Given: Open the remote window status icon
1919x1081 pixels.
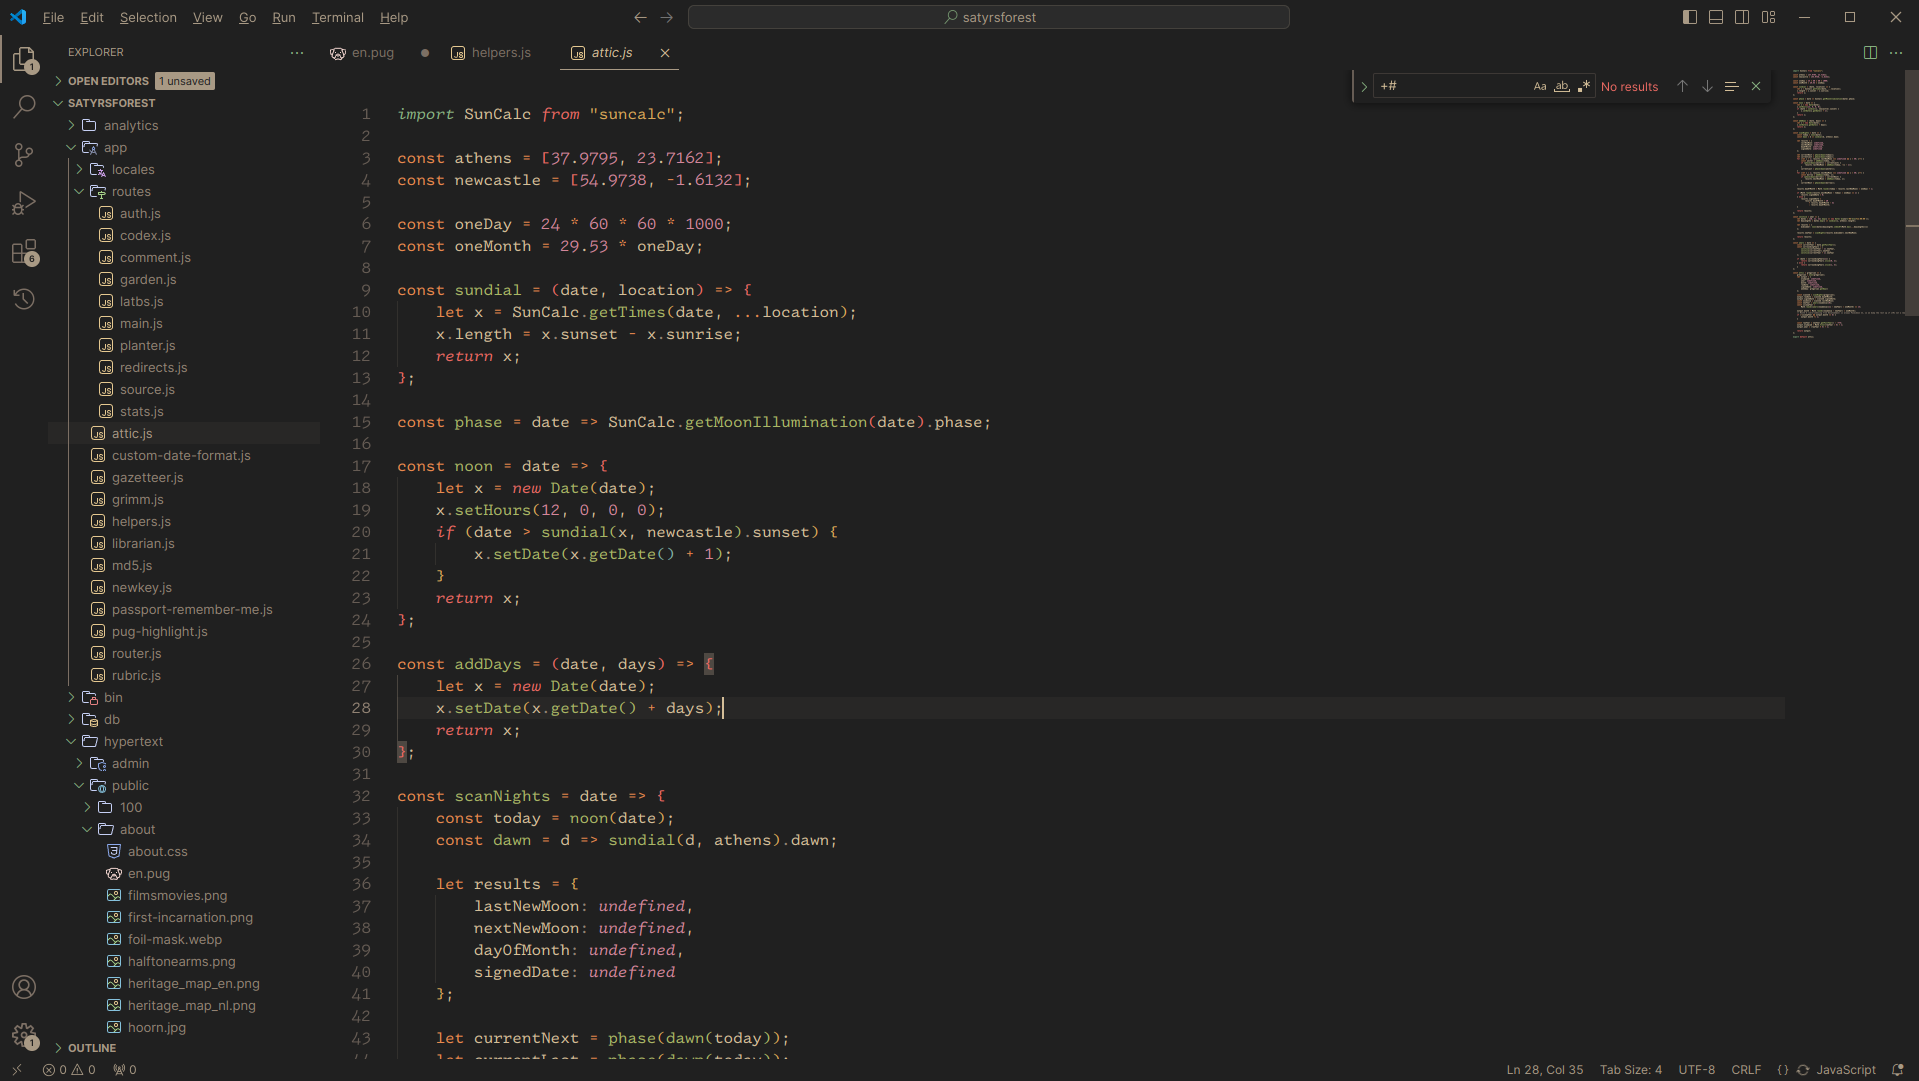Looking at the screenshot, I should coord(17,1069).
